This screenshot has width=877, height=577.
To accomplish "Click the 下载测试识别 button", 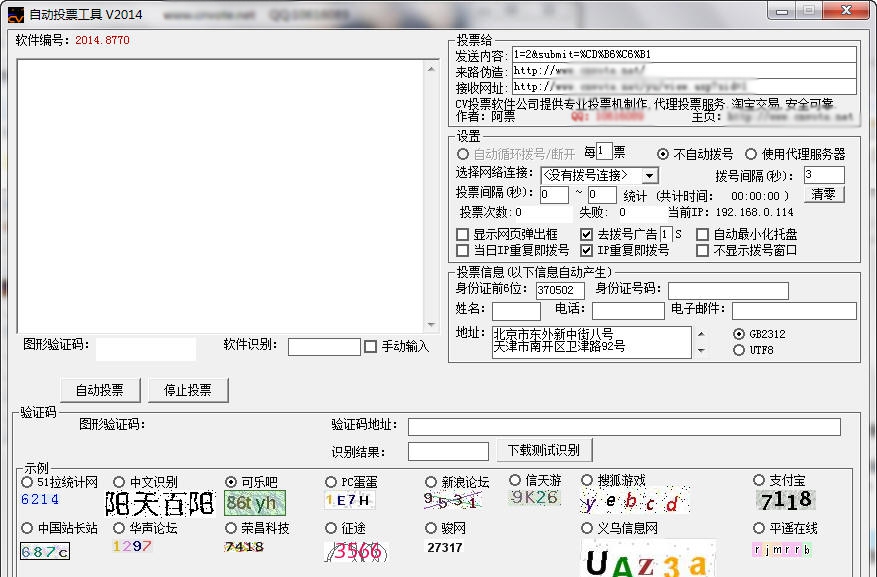I will [543, 450].
